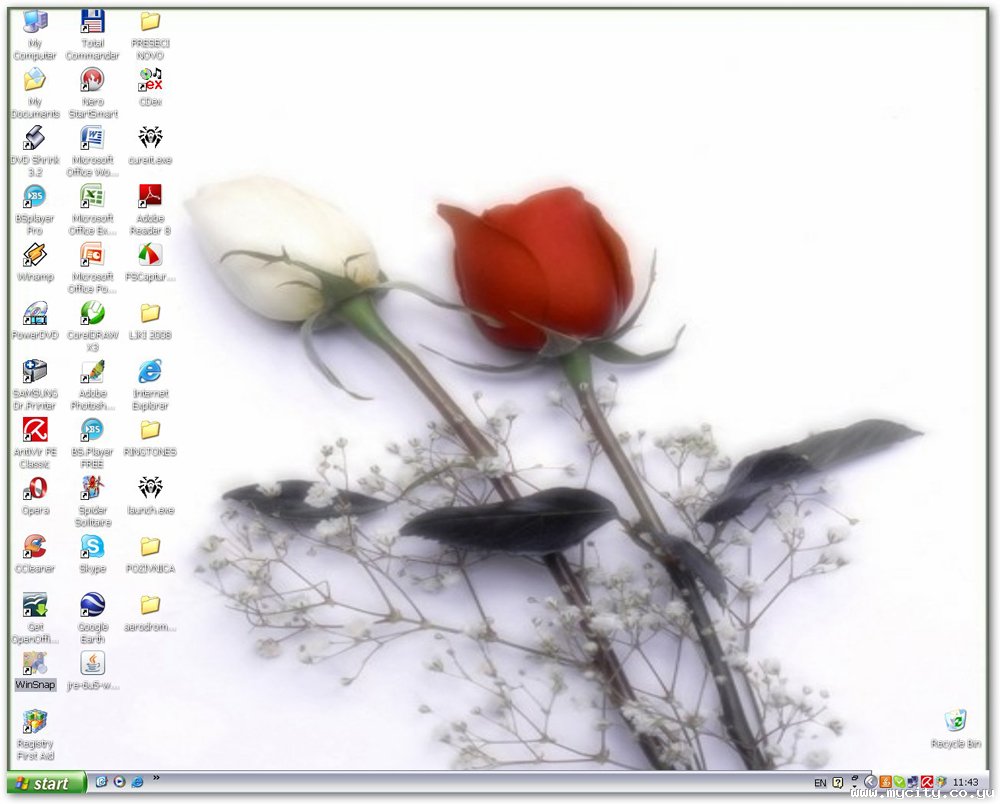
Task: Click the Microsoft Office Word shortcut
Action: pos(92,152)
